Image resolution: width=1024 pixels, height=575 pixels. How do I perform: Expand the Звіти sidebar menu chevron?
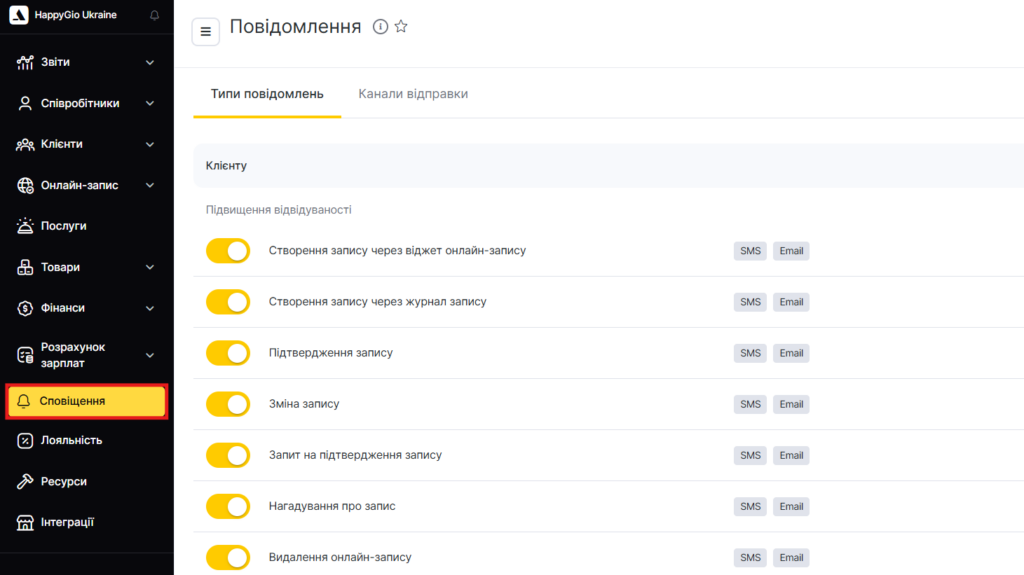tap(150, 62)
